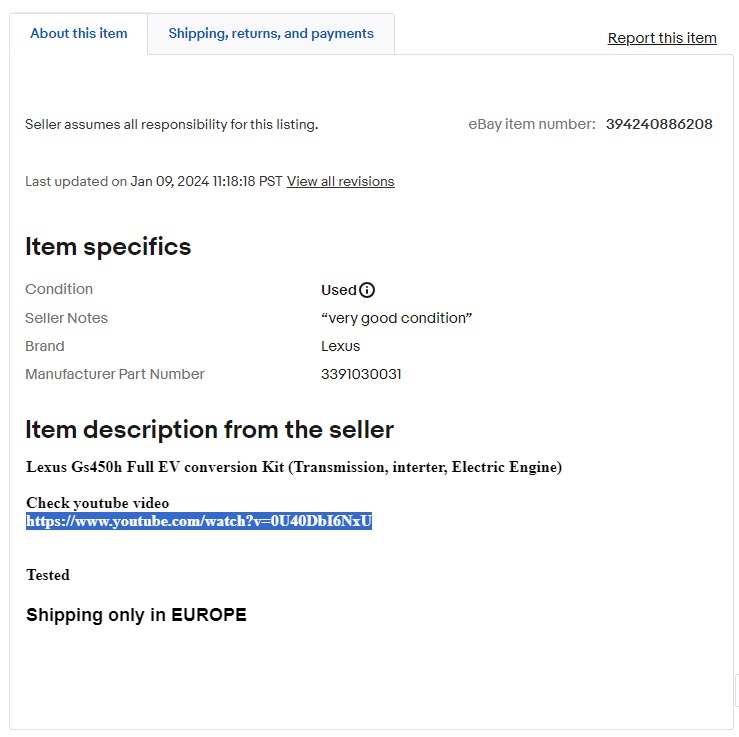
Task: Open the View all revisions link
Action: click(340, 181)
